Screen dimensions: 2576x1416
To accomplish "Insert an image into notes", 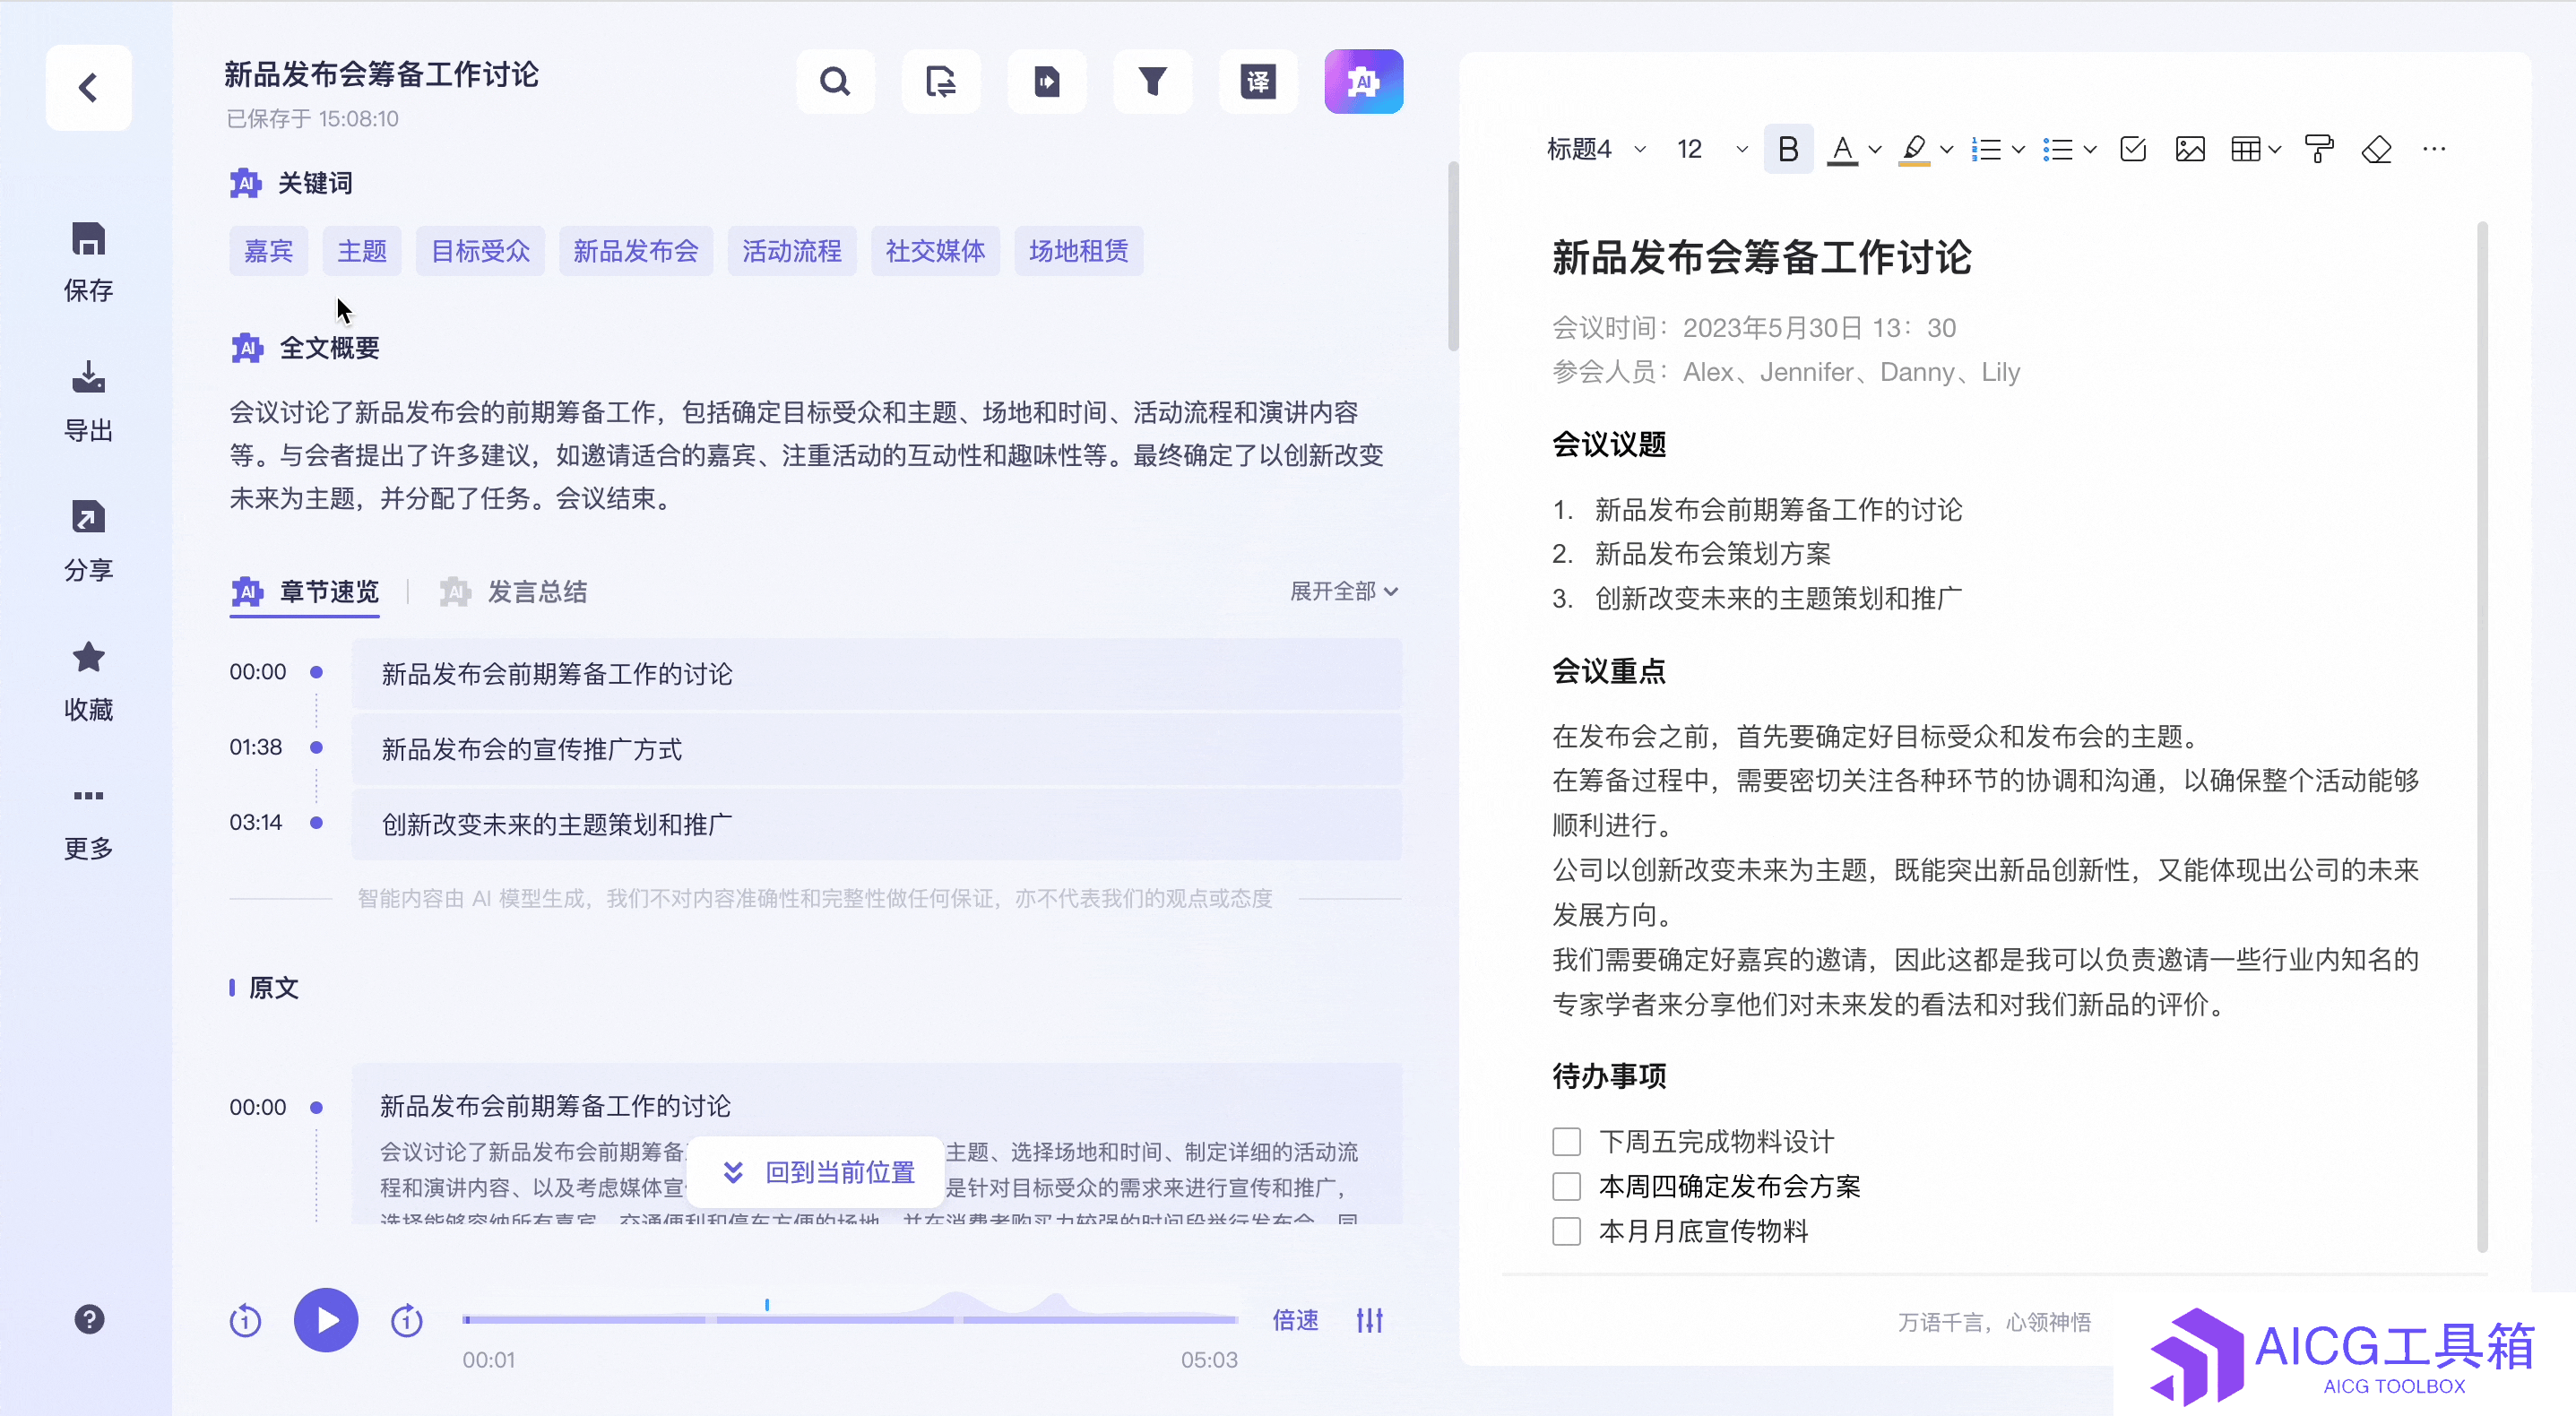I will coord(2190,150).
